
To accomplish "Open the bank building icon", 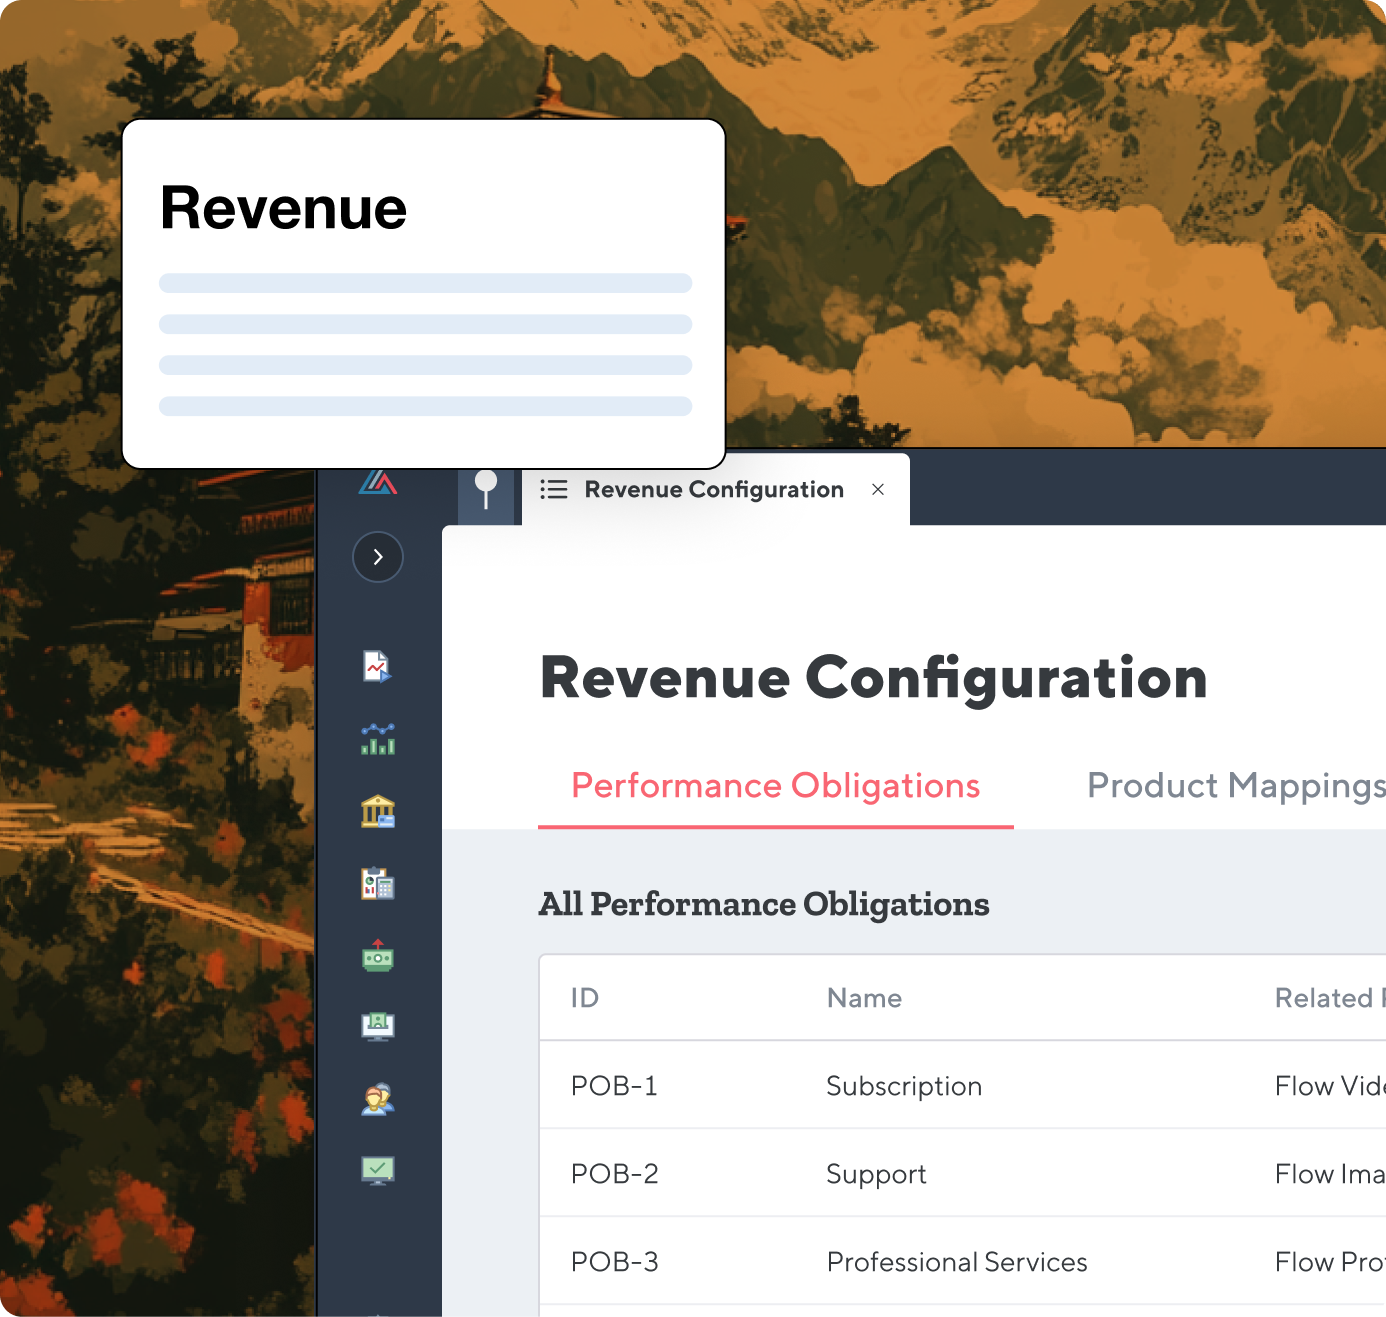I will 378,811.
